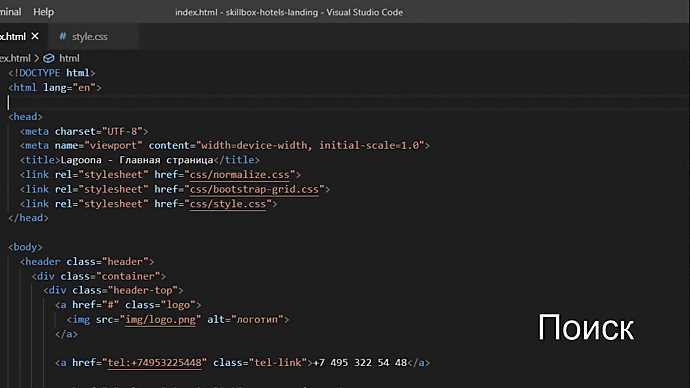Click the phone number +7 495 322 54 48

coord(360,362)
